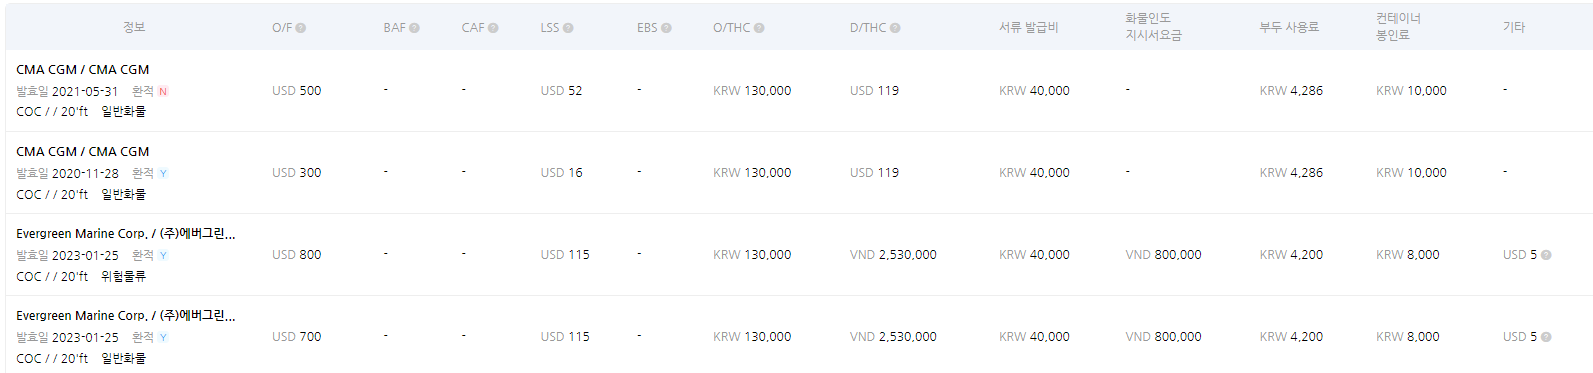This screenshot has width=1593, height=373.
Task: Select the CMA CGM row dated 2021-05-31
Action: click(799, 91)
